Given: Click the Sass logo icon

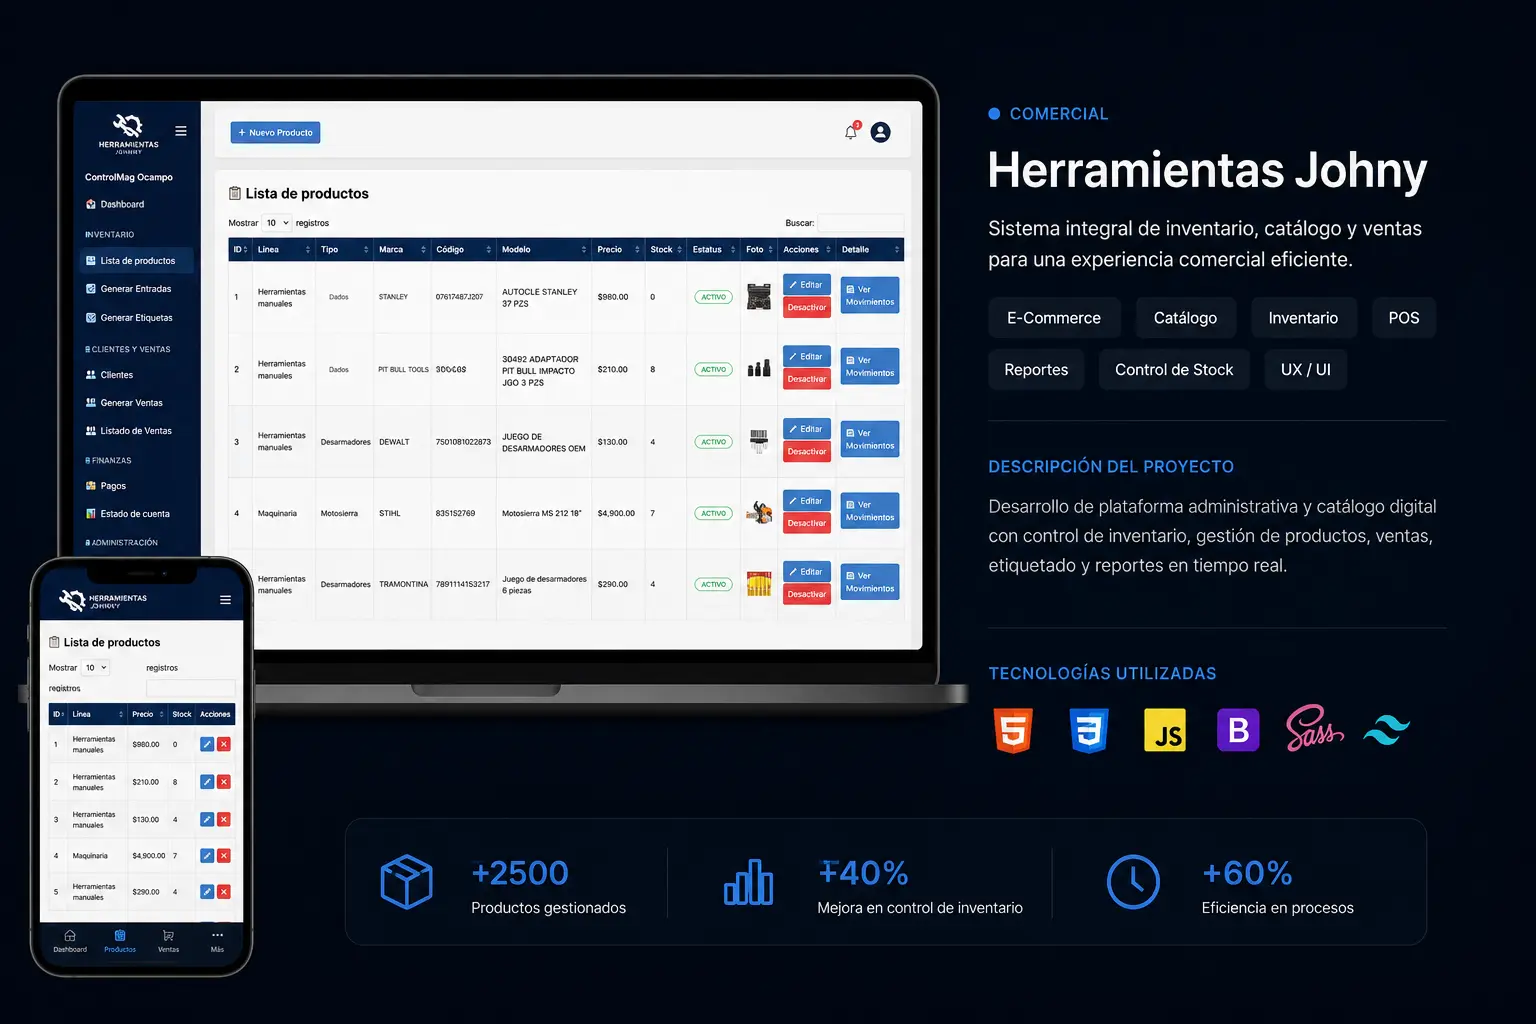Looking at the screenshot, I should click(1314, 729).
